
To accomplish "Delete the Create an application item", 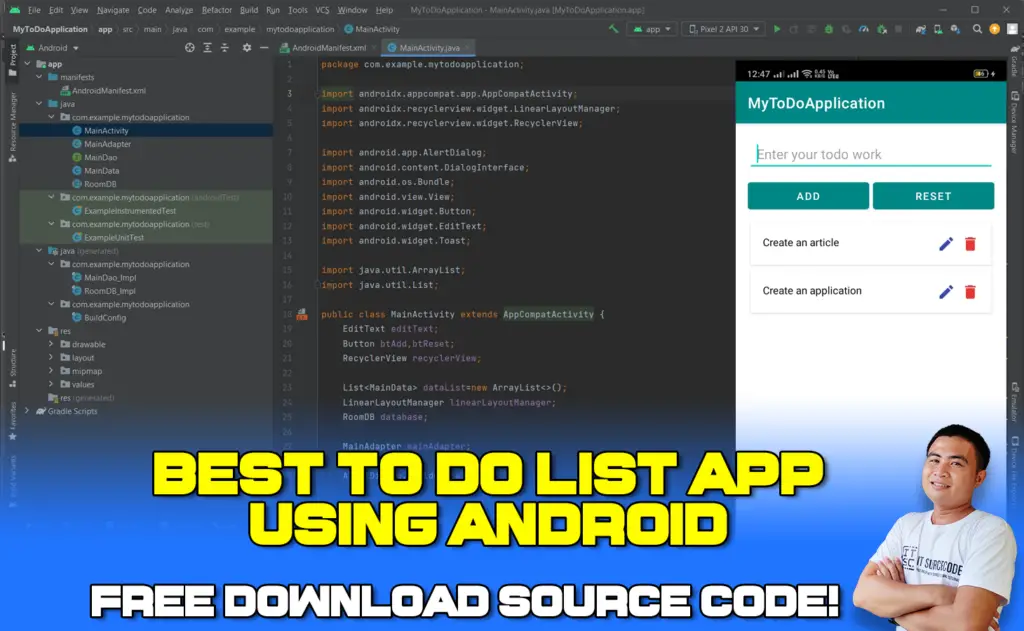I will click(970, 292).
